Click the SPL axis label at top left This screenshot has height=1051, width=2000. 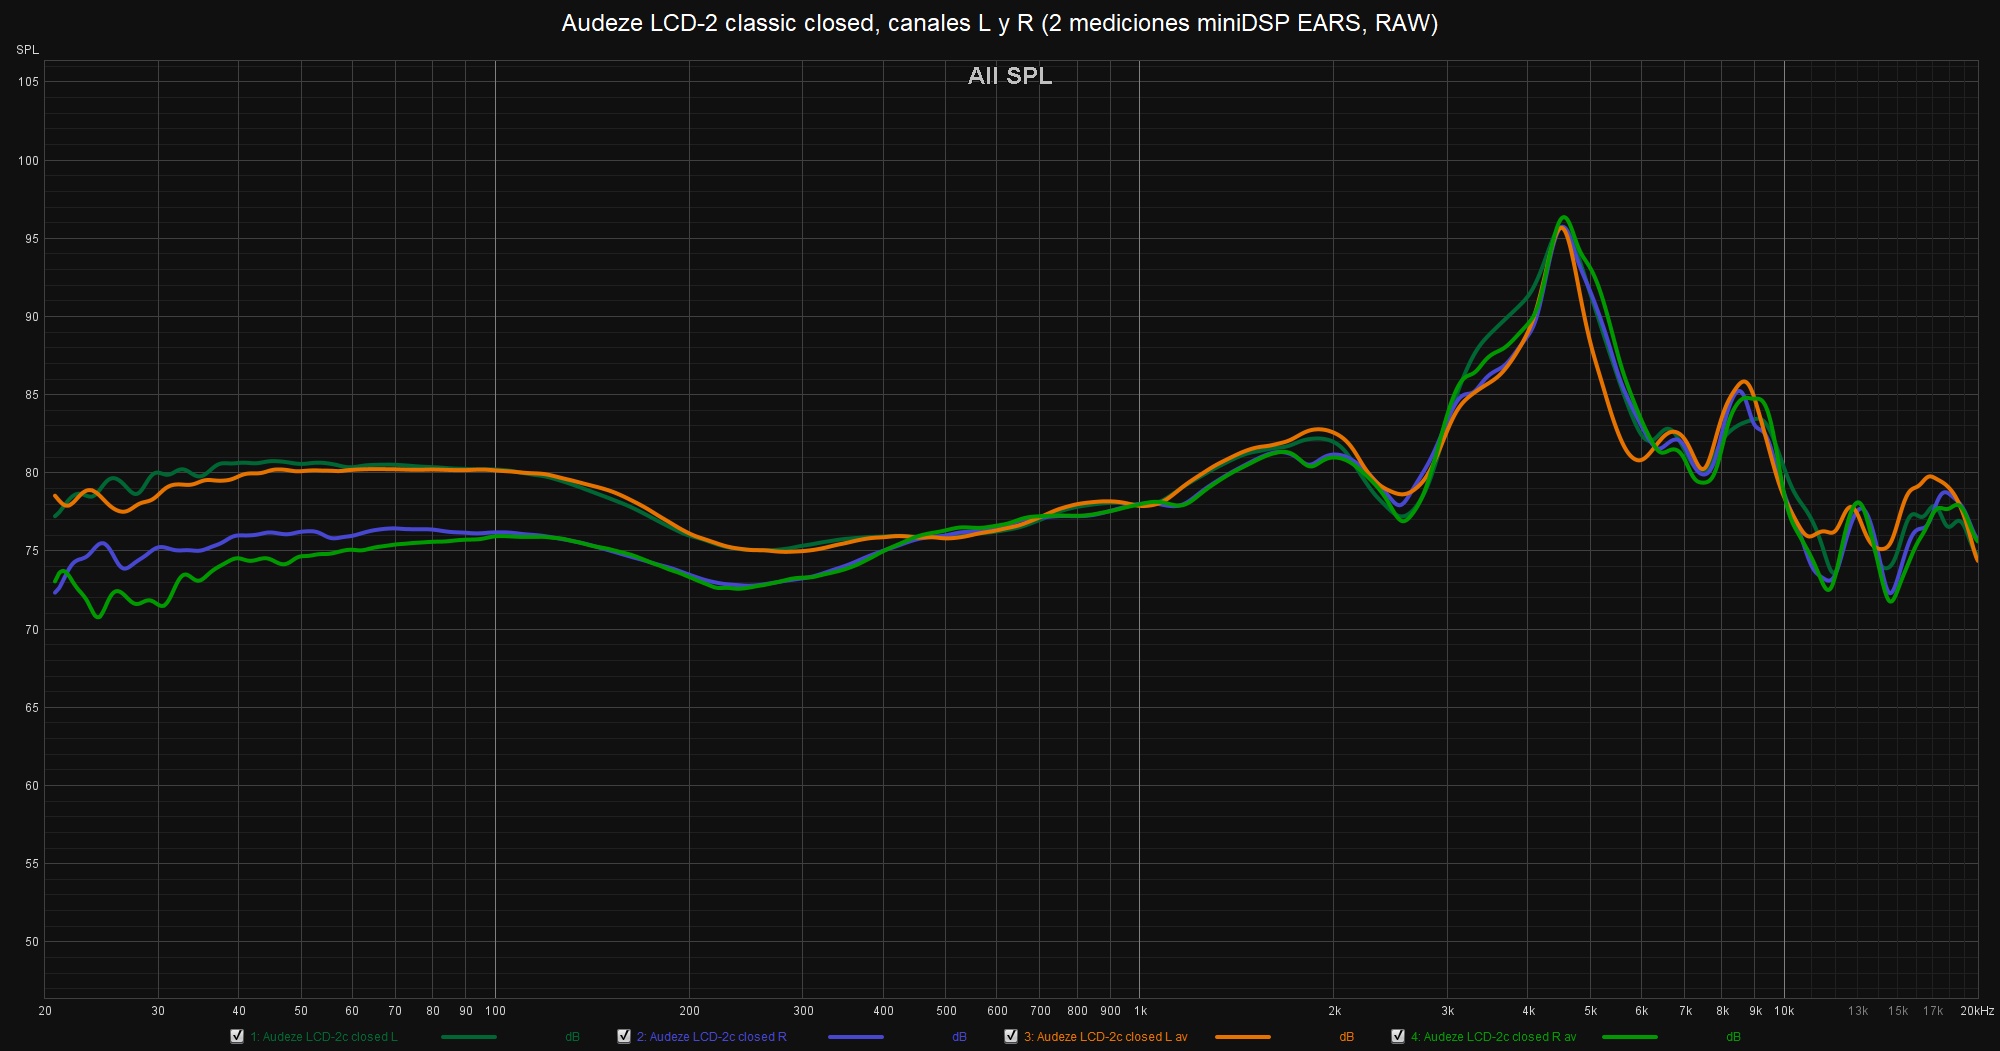click(x=27, y=50)
